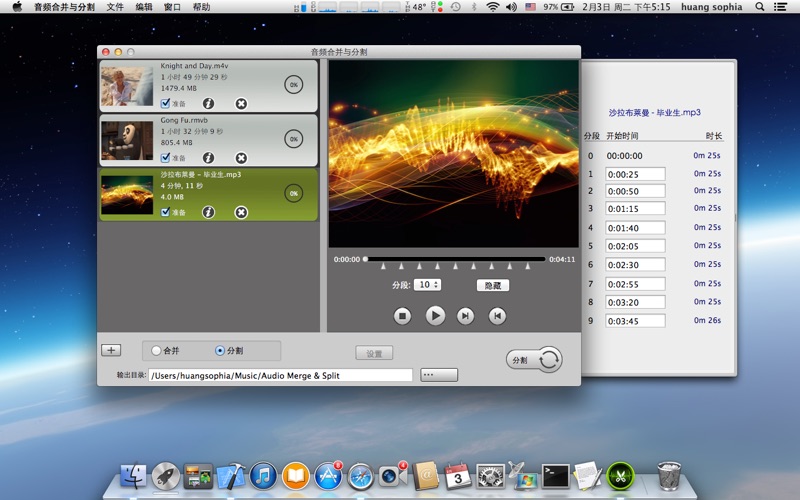
Task: Open the 编辑 menu in the menu bar
Action: [x=145, y=7]
